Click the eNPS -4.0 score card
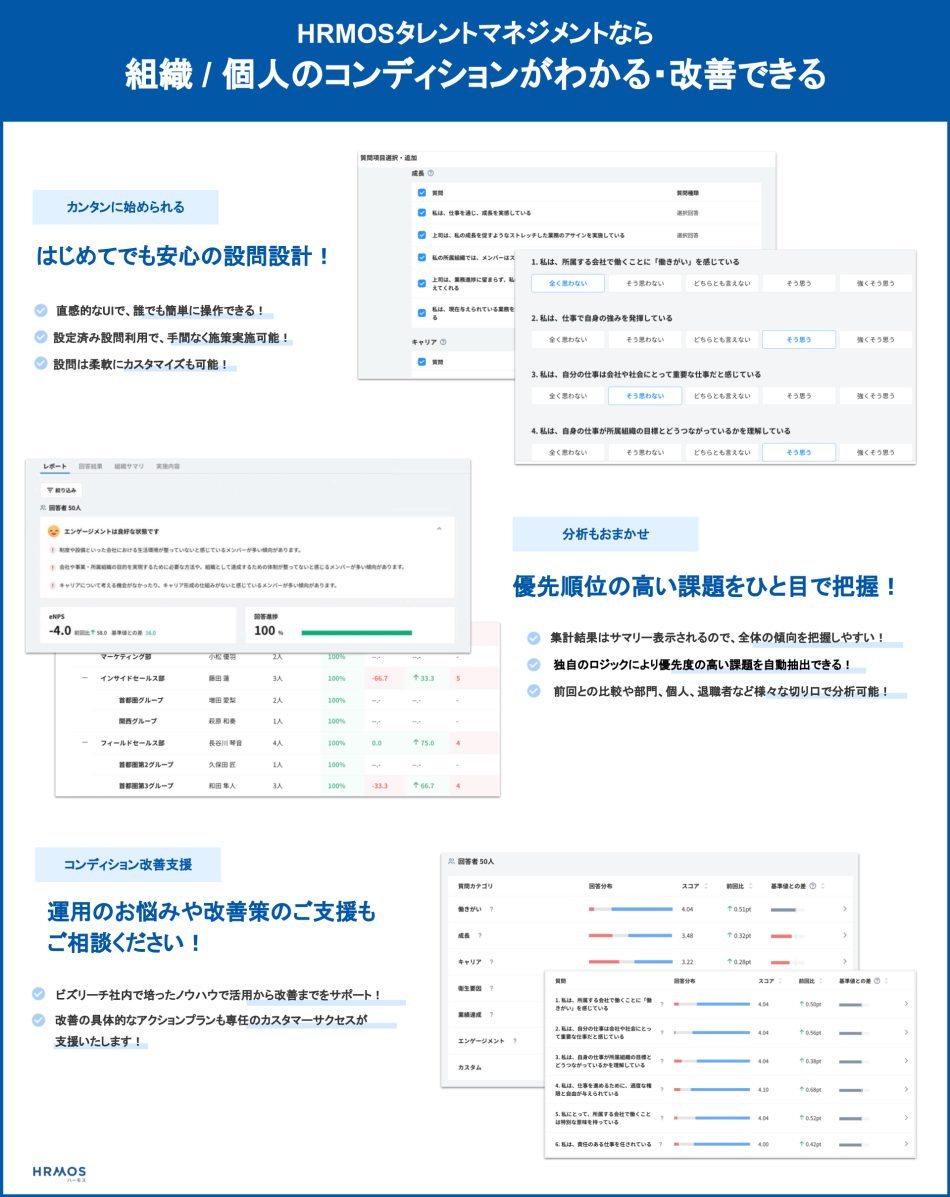The image size is (950, 1197). (x=138, y=624)
